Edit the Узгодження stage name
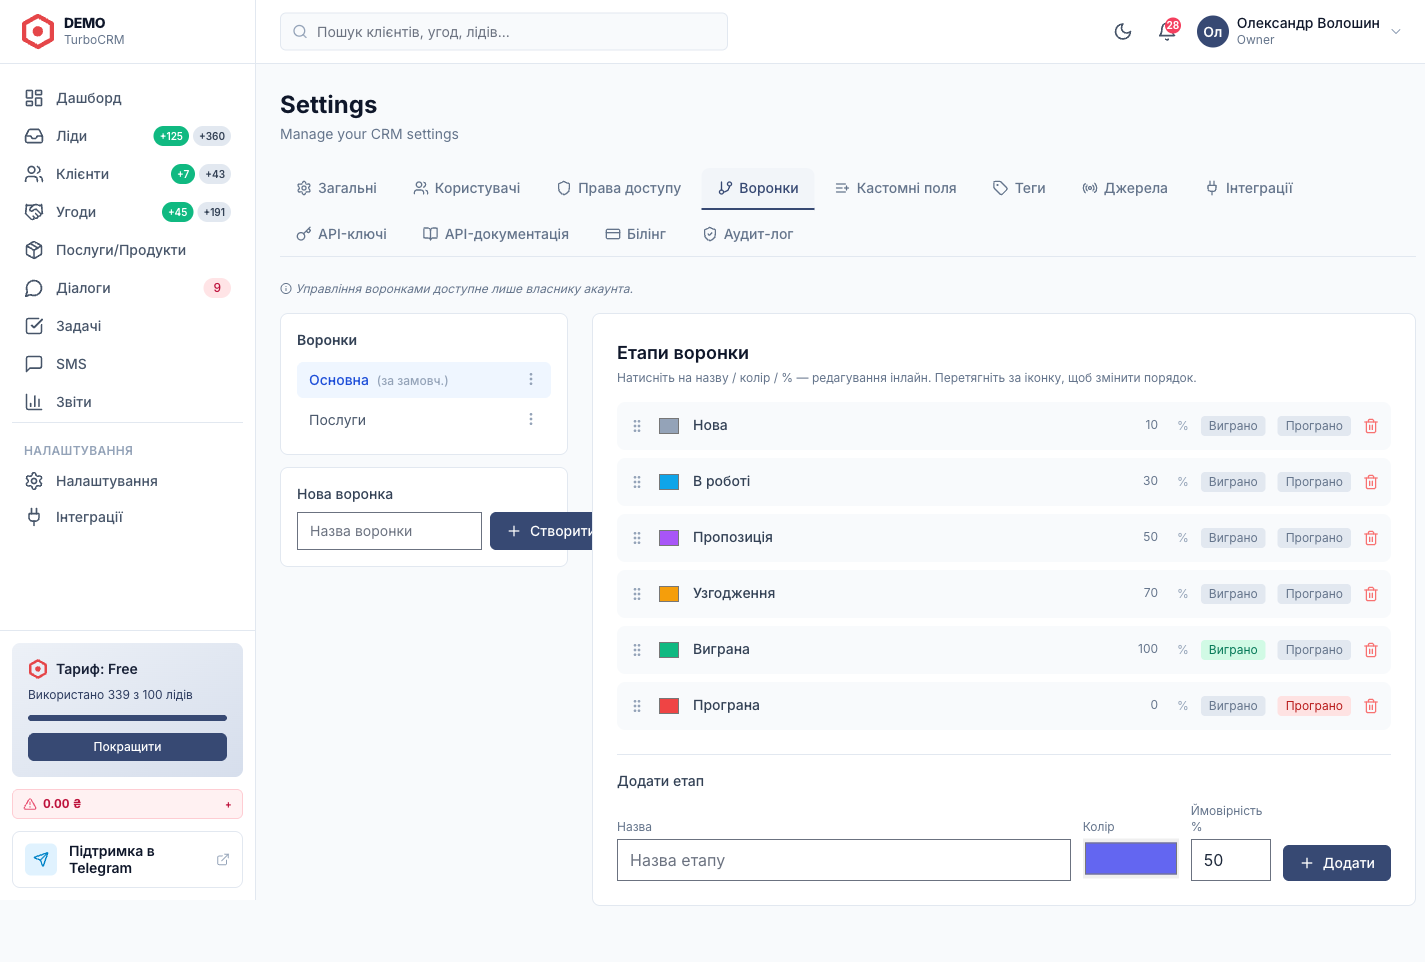 pos(734,594)
